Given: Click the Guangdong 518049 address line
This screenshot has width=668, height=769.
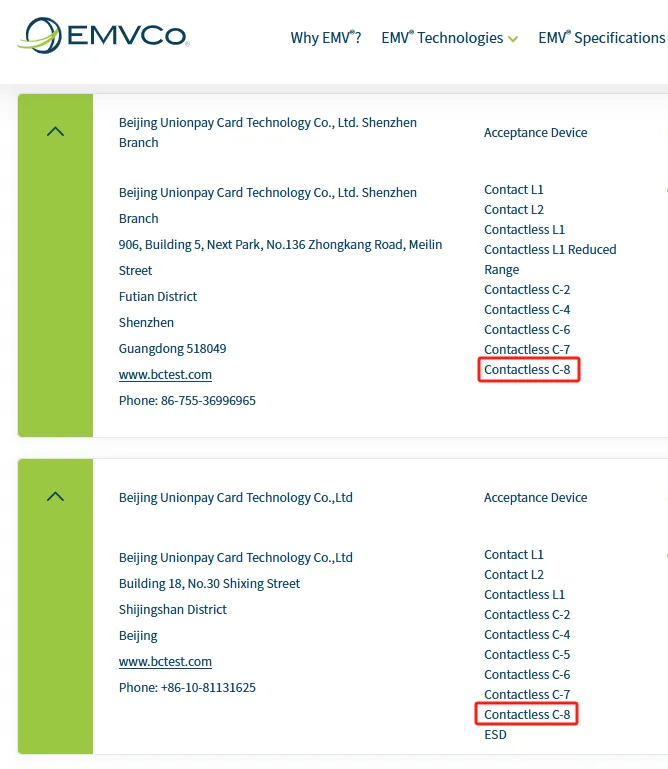Looking at the screenshot, I should pos(172,349).
